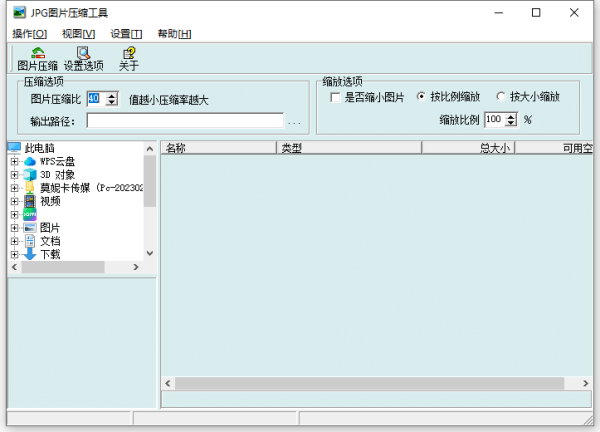This screenshot has height=432, width=600.
Task: Select the 下载 tree label
Action: [50, 254]
